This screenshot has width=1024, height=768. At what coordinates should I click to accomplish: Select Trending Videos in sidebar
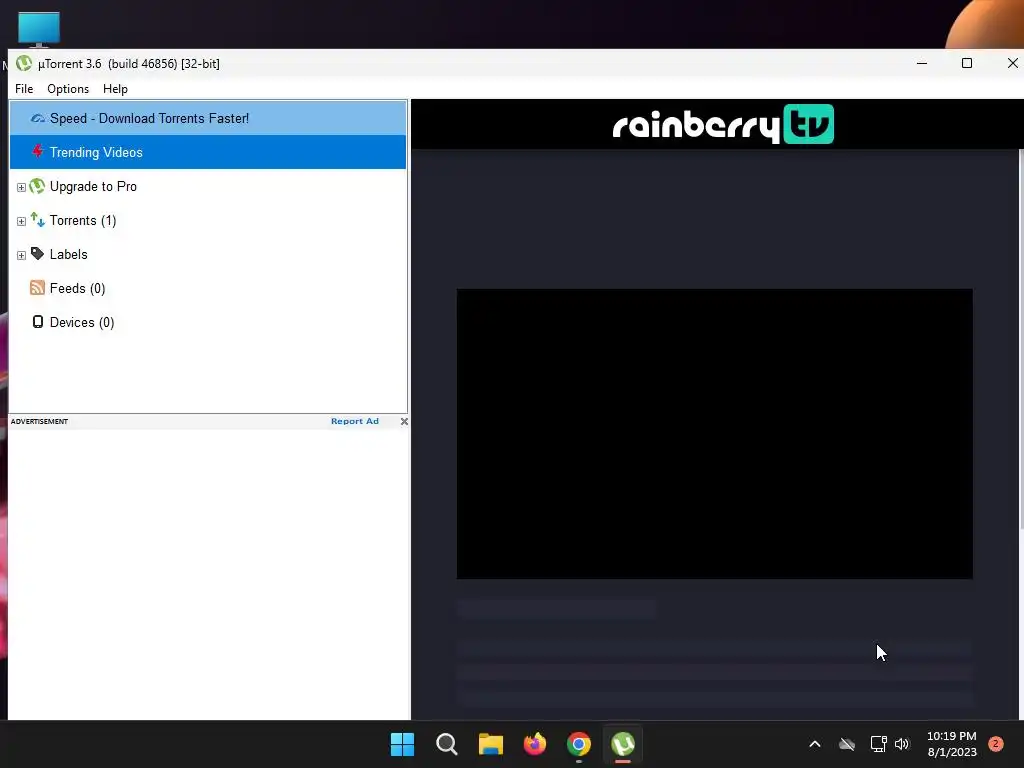[x=208, y=152]
